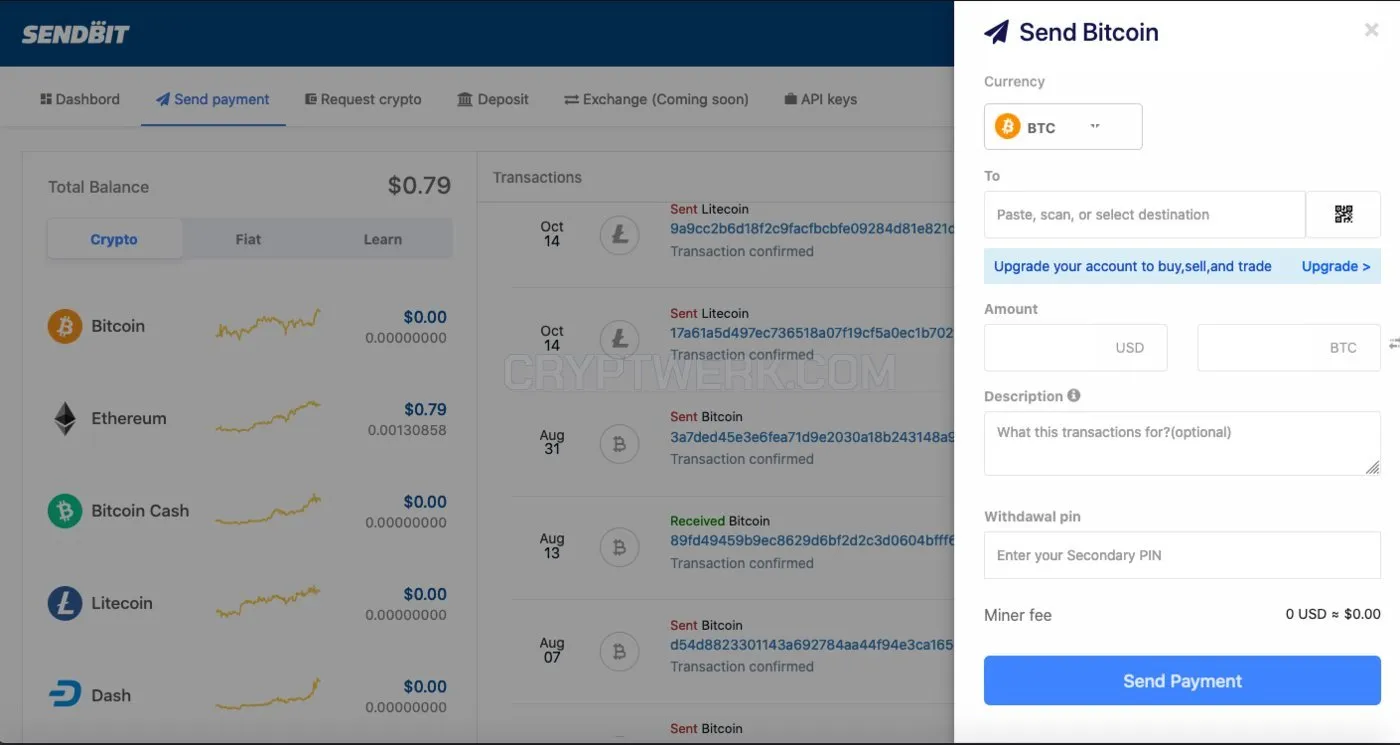Viewport: 1400px width, 745px height.
Task: Click Bitcoin icon of Aug 31 transaction
Action: coord(619,444)
